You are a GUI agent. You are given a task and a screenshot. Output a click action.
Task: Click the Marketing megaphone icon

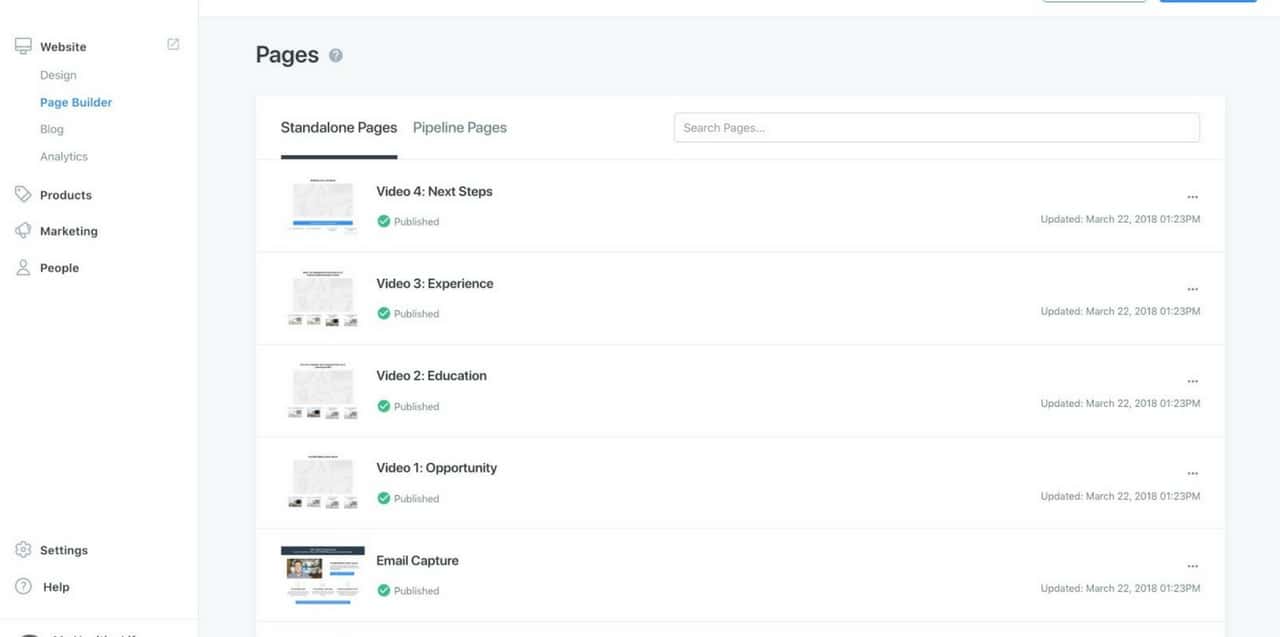pyautogui.click(x=23, y=230)
